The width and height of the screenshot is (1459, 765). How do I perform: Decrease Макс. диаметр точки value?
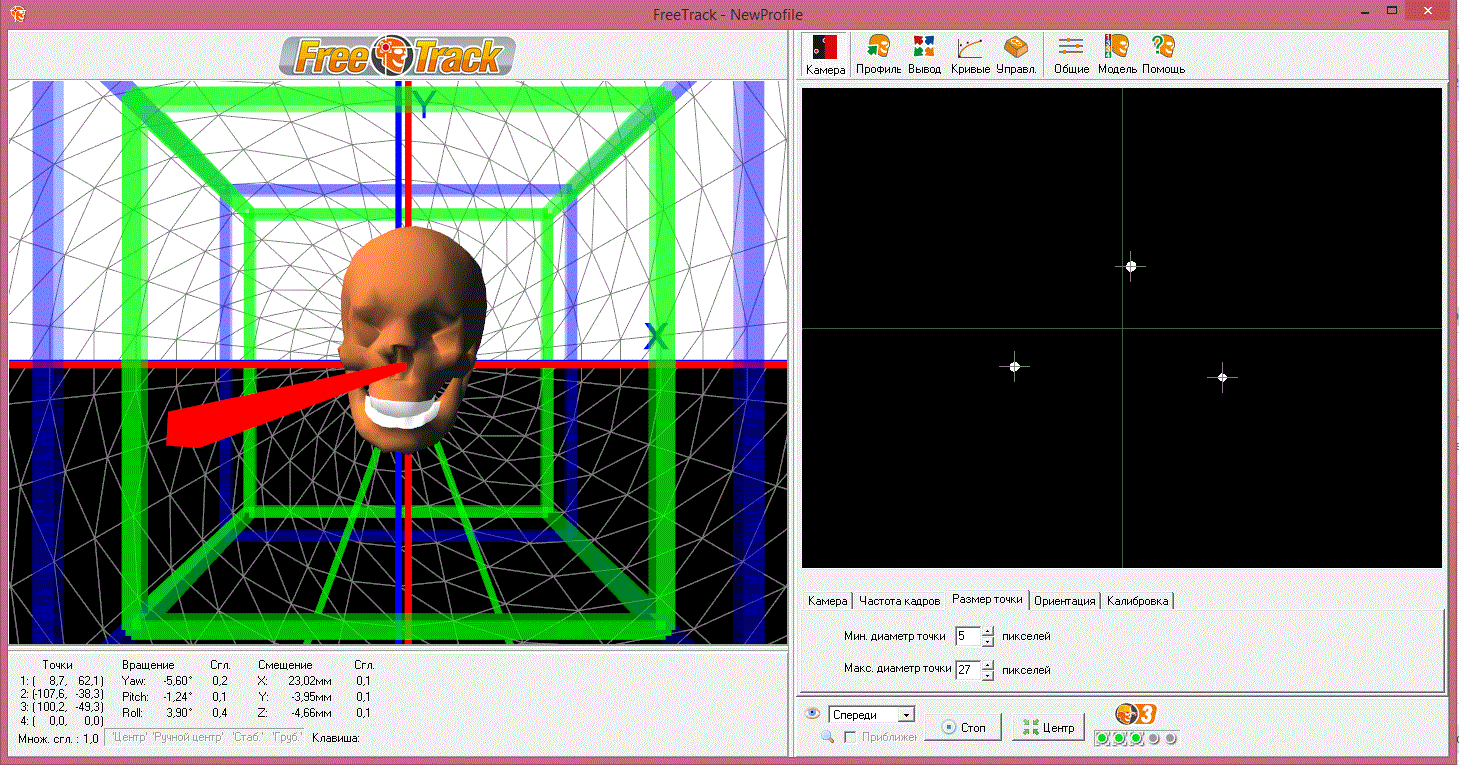(988, 675)
